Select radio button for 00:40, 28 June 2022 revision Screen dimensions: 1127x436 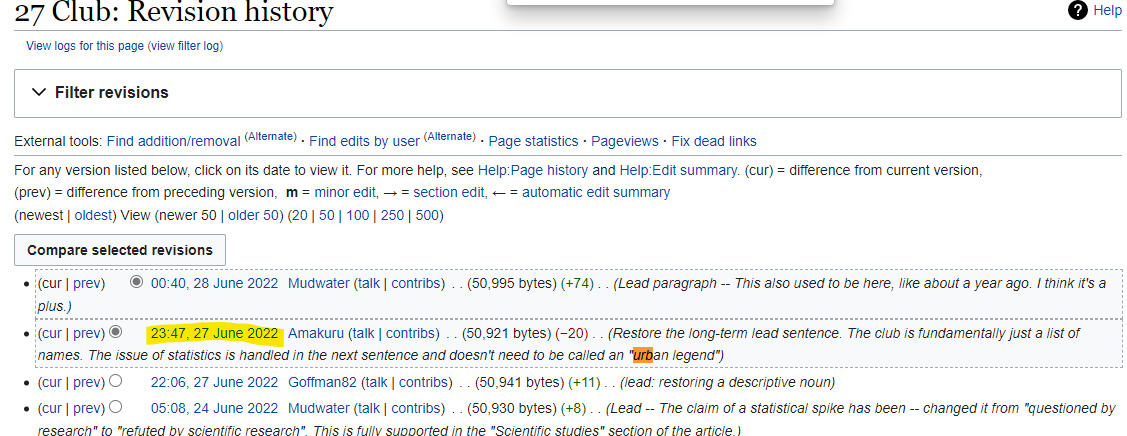(x=137, y=283)
